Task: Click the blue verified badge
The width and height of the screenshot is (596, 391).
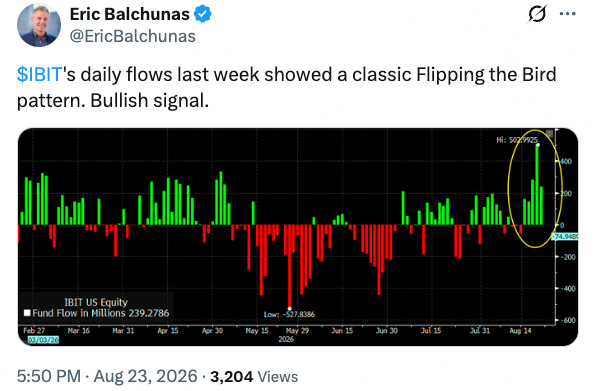Action: pos(203,14)
